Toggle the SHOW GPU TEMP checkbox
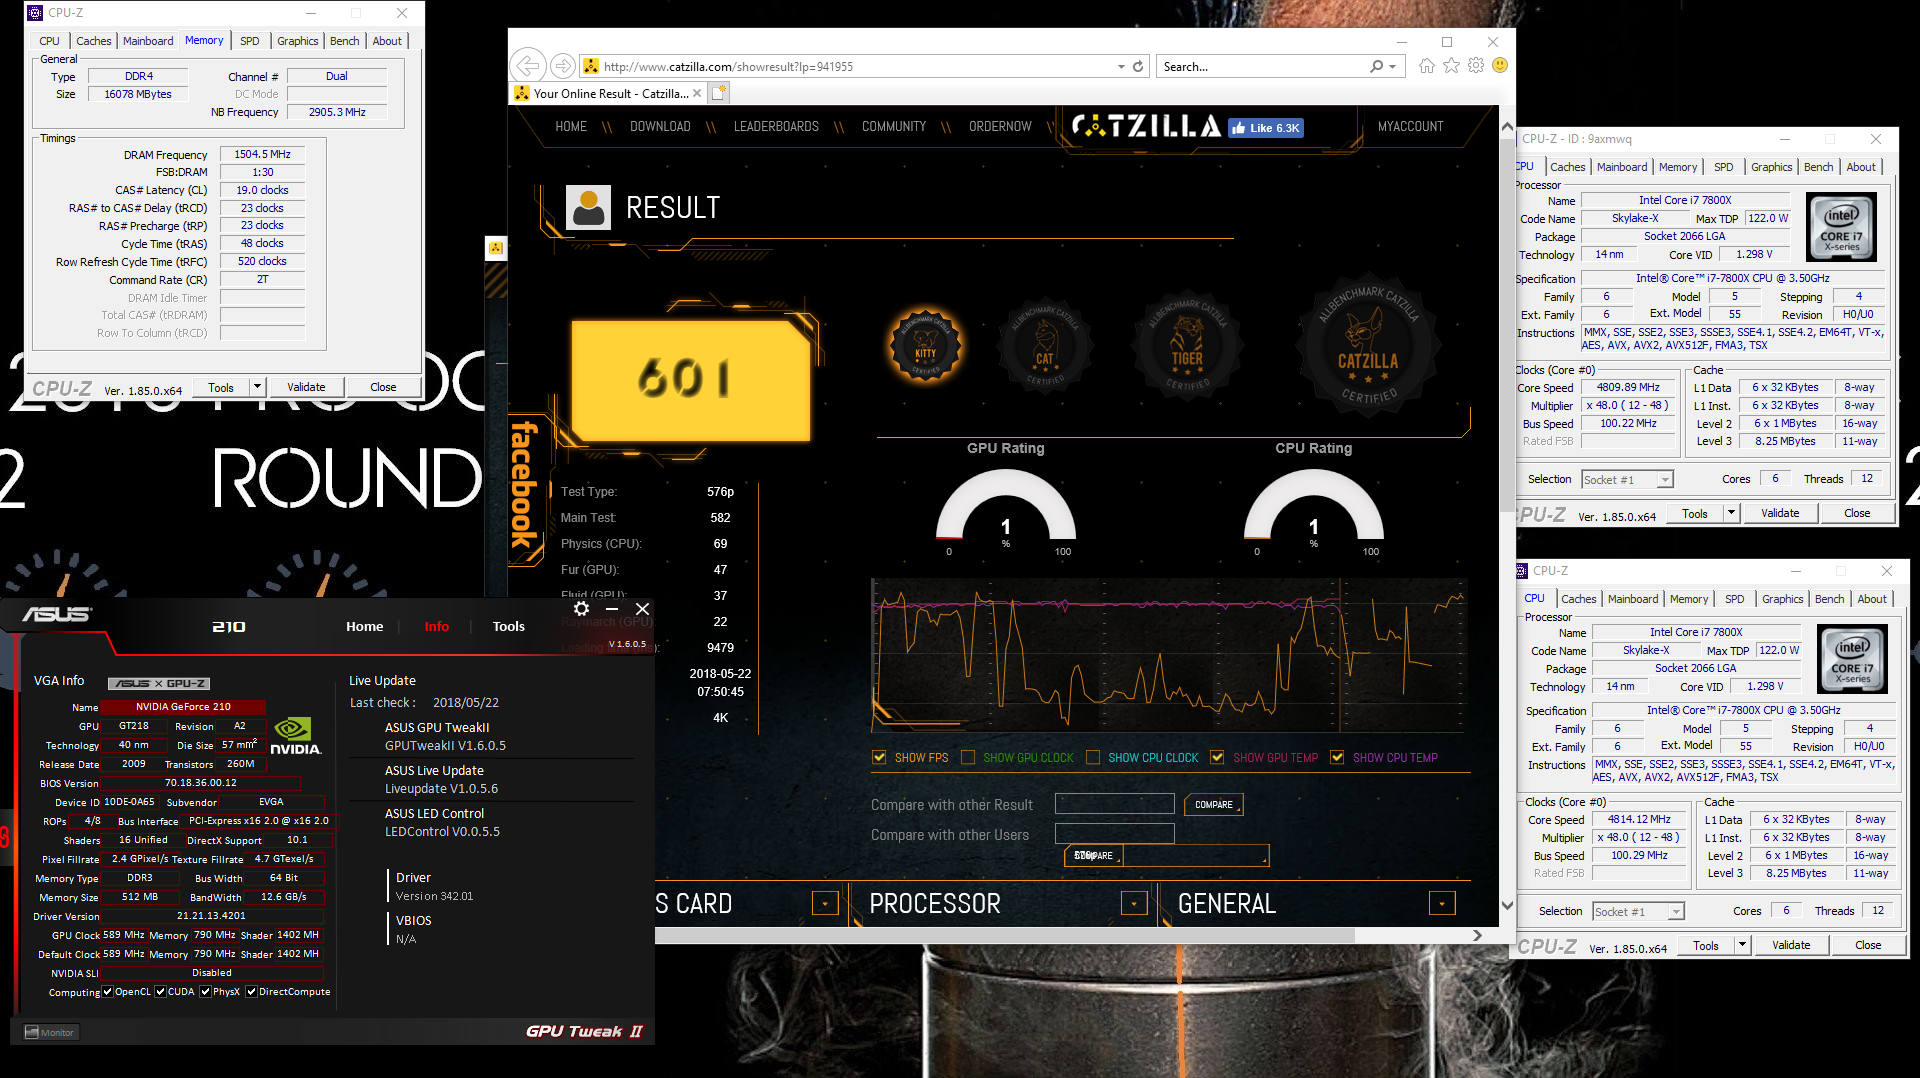This screenshot has height=1078, width=1920. pyautogui.click(x=1217, y=757)
